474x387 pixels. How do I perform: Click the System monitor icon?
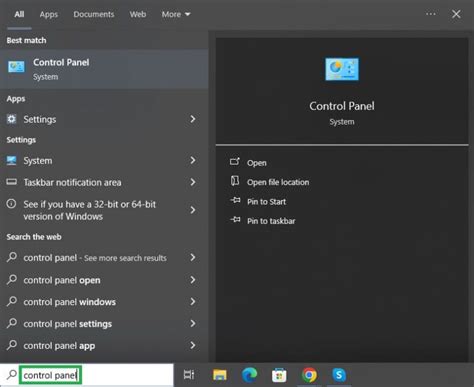point(11,161)
